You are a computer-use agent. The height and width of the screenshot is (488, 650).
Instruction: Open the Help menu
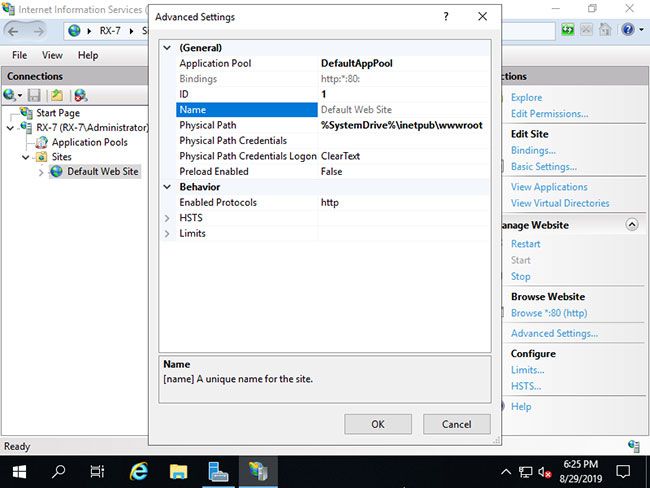[x=88, y=55]
